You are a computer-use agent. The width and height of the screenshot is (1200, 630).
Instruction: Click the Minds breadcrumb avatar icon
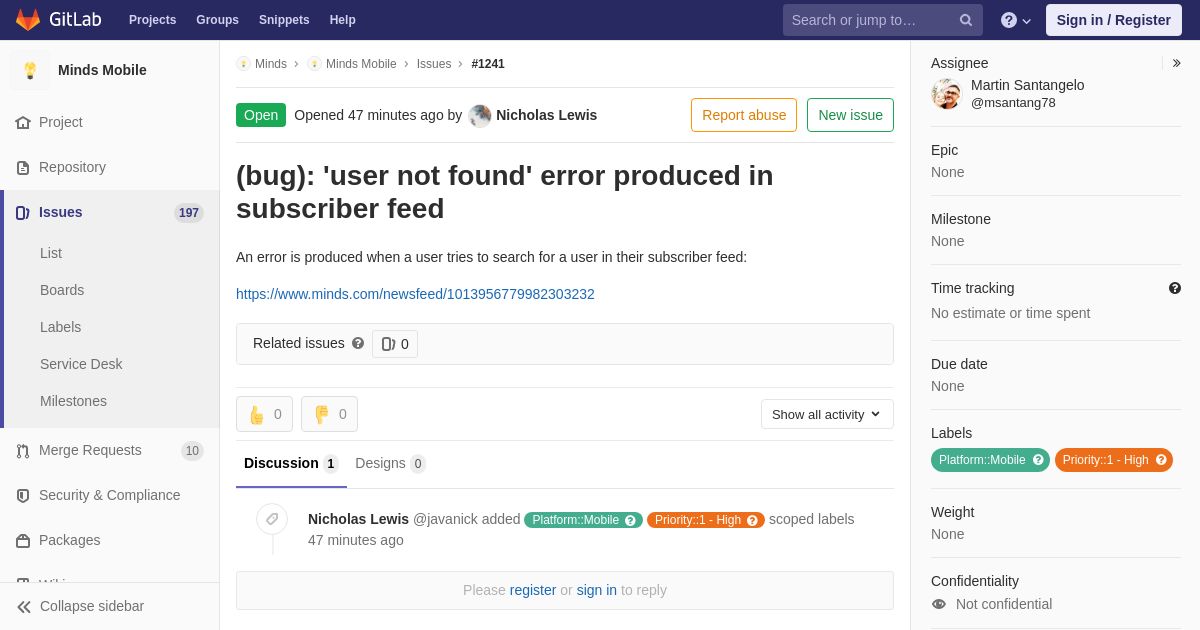(243, 64)
